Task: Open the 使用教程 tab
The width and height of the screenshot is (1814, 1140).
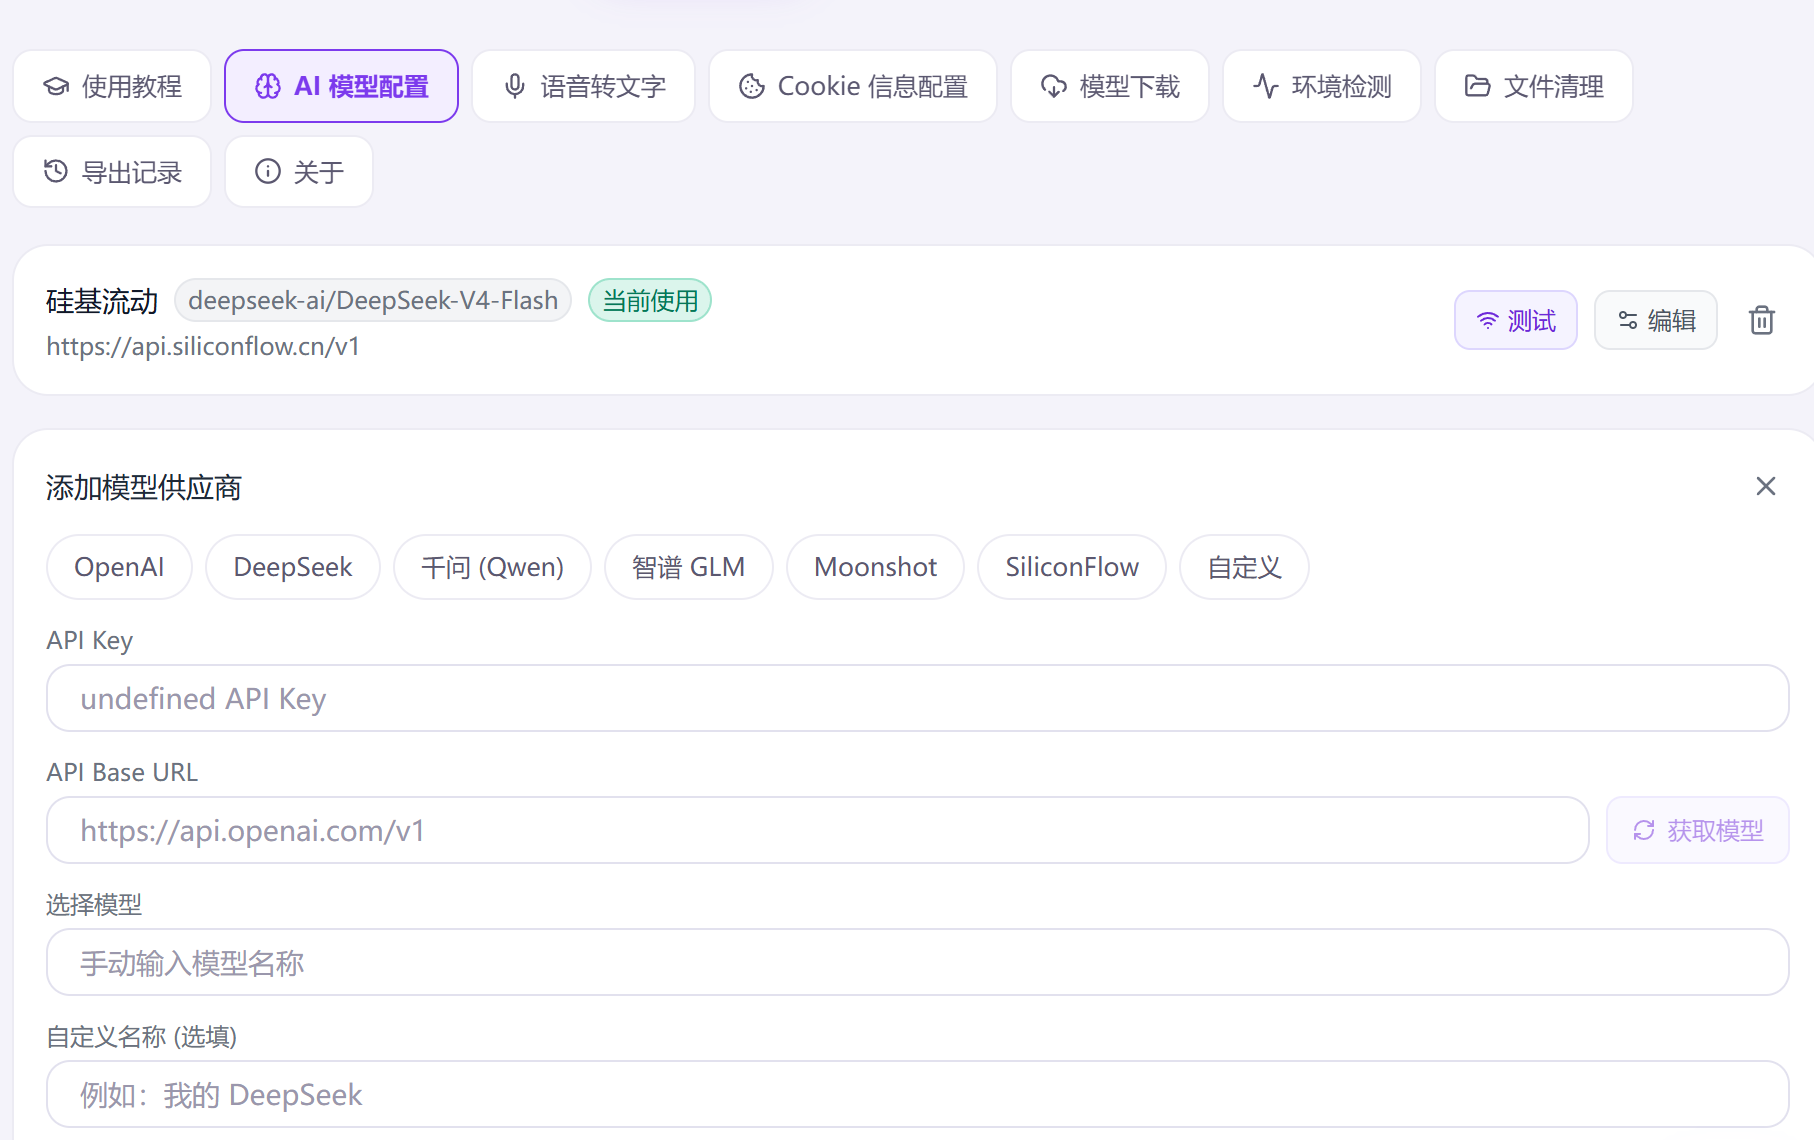Action: click(x=112, y=86)
